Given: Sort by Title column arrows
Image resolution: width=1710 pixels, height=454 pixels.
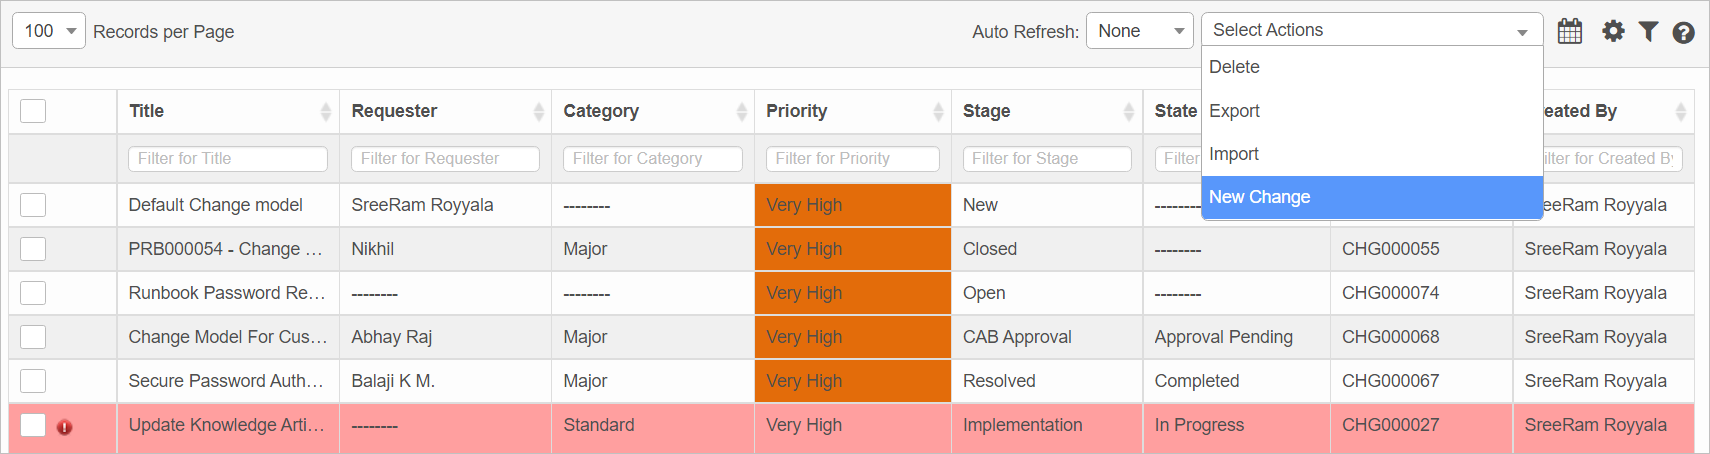Looking at the screenshot, I should pos(325,111).
